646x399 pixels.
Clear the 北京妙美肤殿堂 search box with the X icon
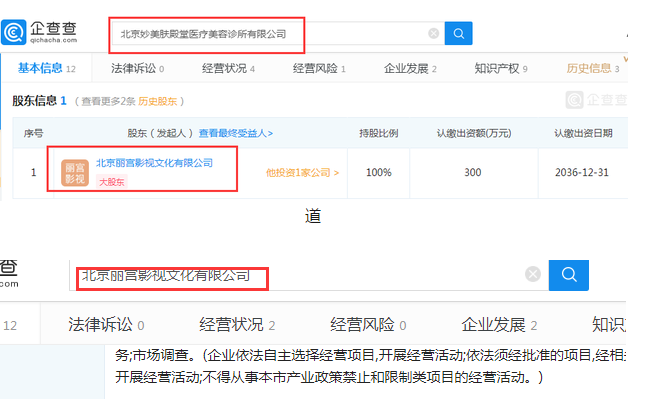pos(433,33)
